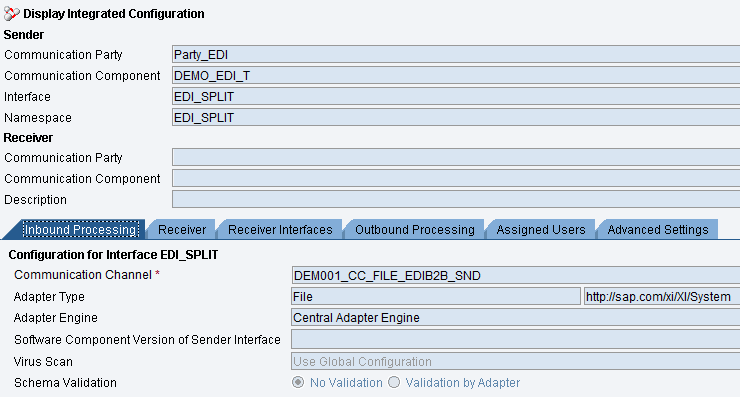Screen dimensions: 740x397
Task: Select the No Validation radio button
Action: click(x=298, y=382)
